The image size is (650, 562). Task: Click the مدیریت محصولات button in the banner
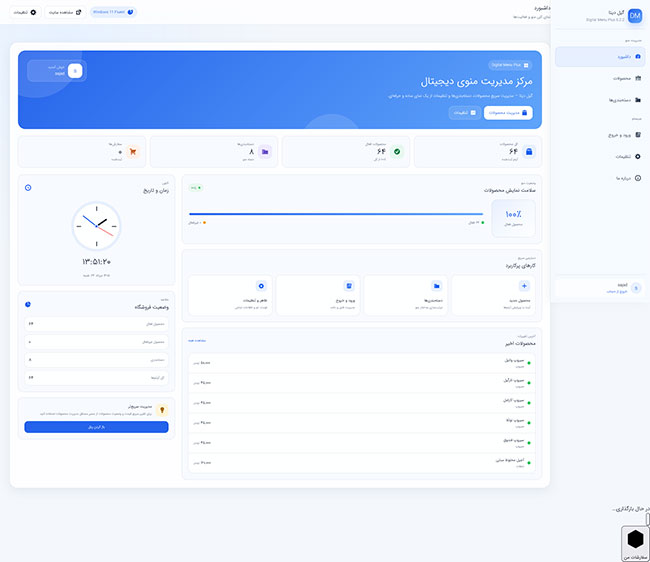pos(508,113)
